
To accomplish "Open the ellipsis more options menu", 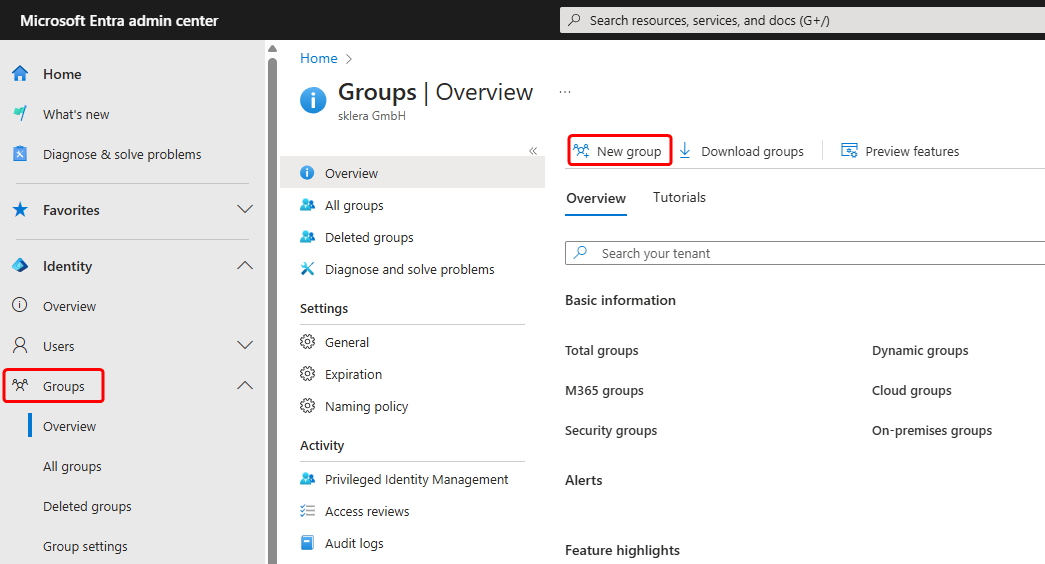I will tap(564, 92).
